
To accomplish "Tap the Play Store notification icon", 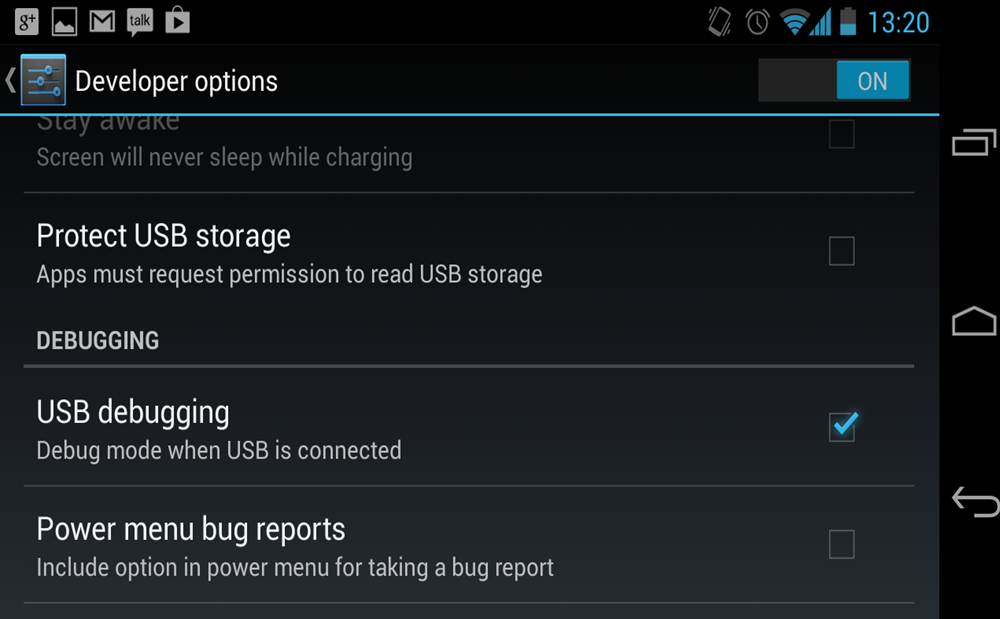I will [x=178, y=20].
